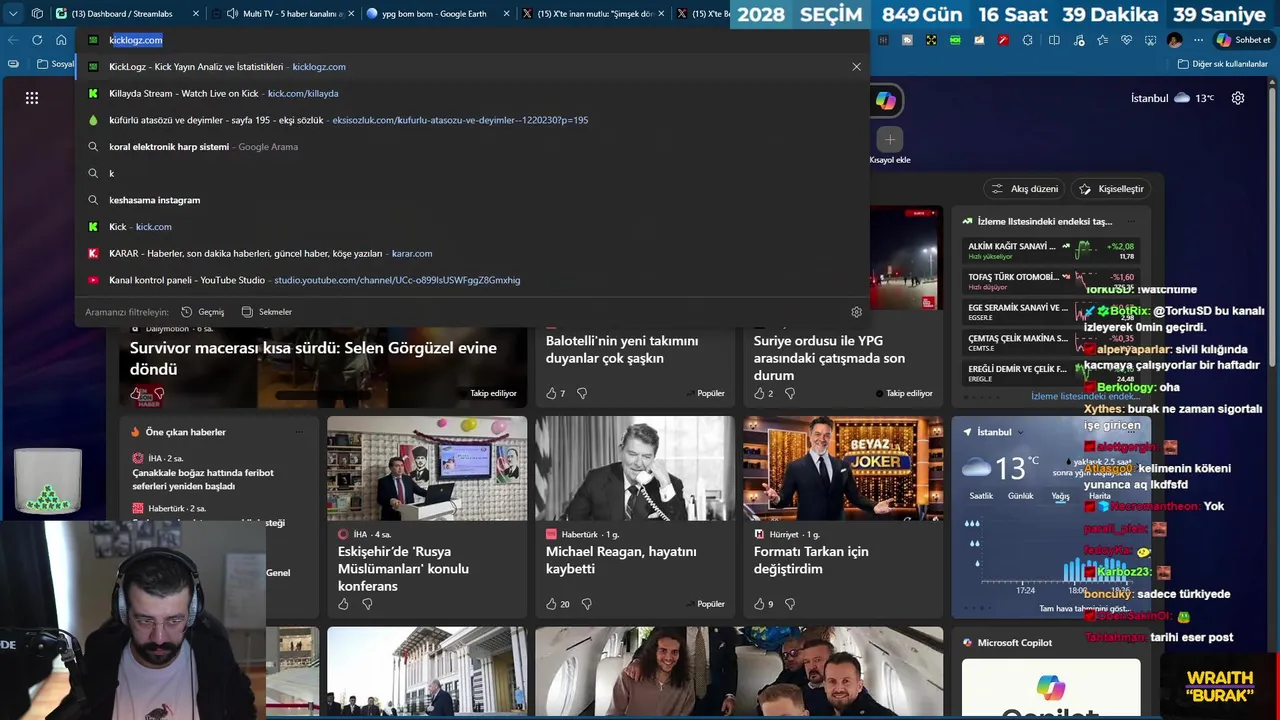Filter suggestions by Sekmeler
The image size is (1280, 720).
click(x=267, y=312)
